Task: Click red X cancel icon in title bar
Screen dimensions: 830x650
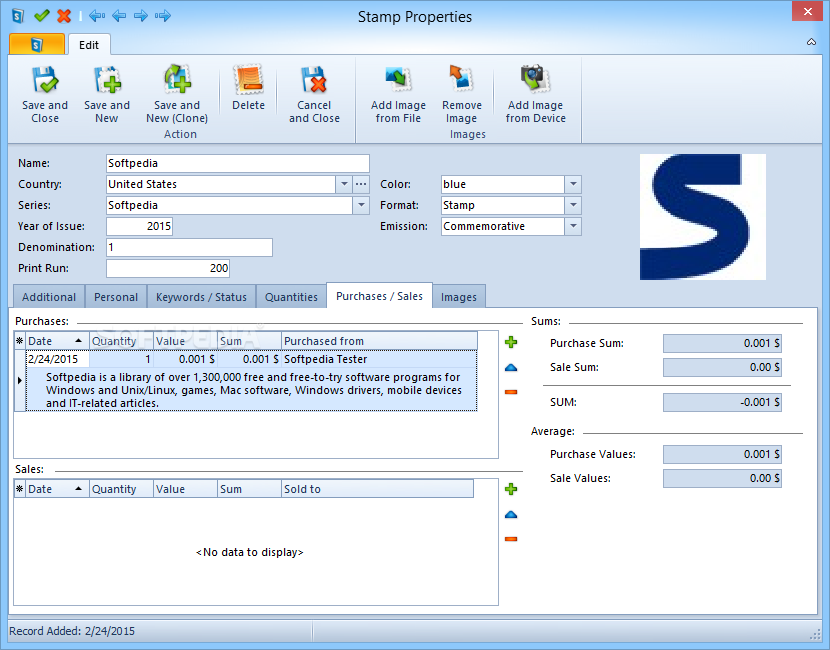Action: click(x=64, y=16)
